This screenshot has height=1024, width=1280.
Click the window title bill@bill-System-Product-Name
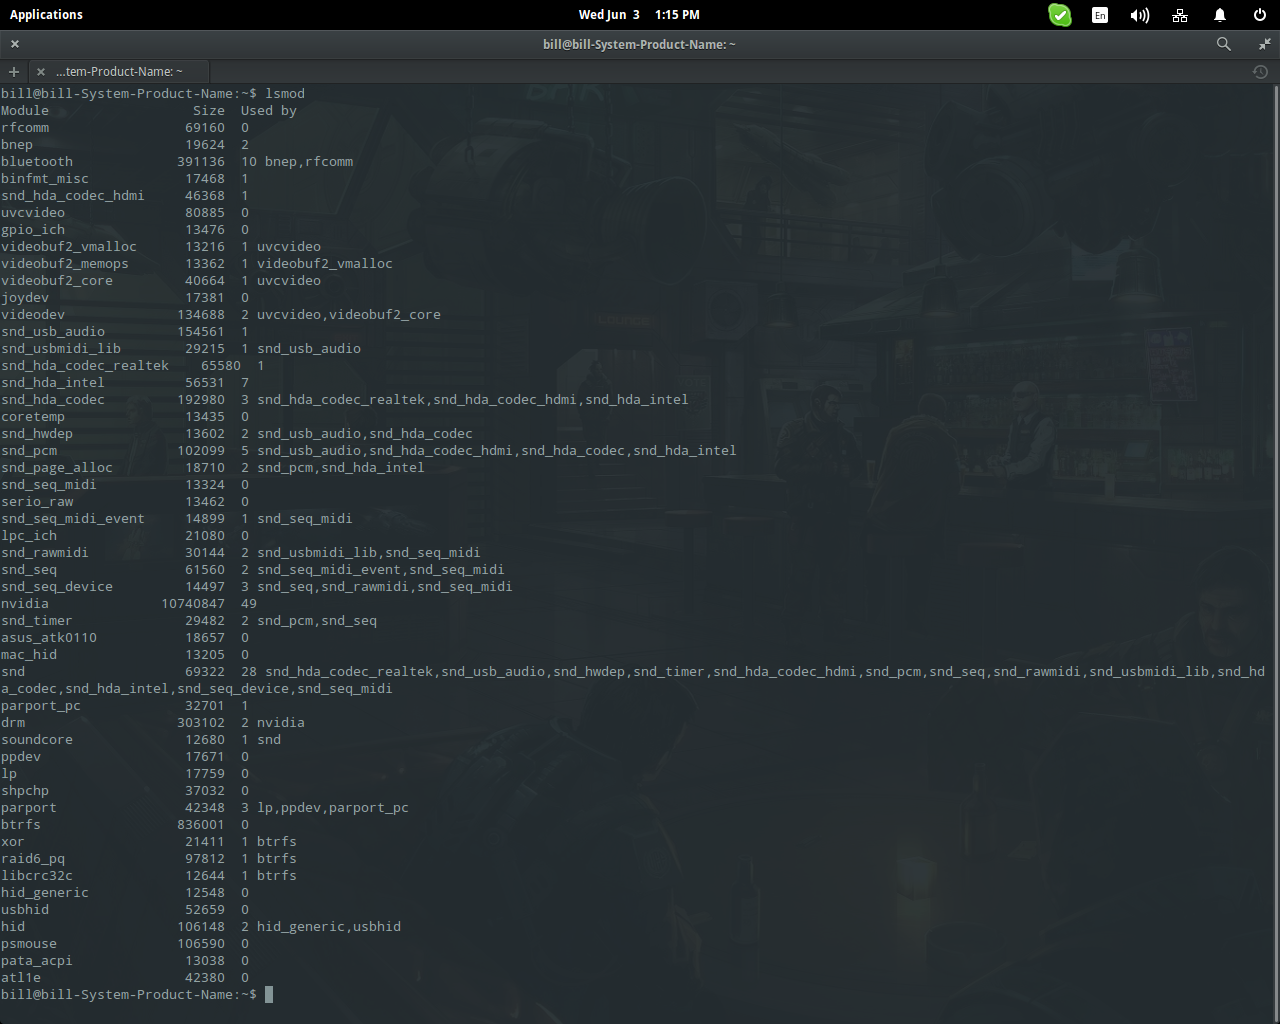[x=639, y=44]
